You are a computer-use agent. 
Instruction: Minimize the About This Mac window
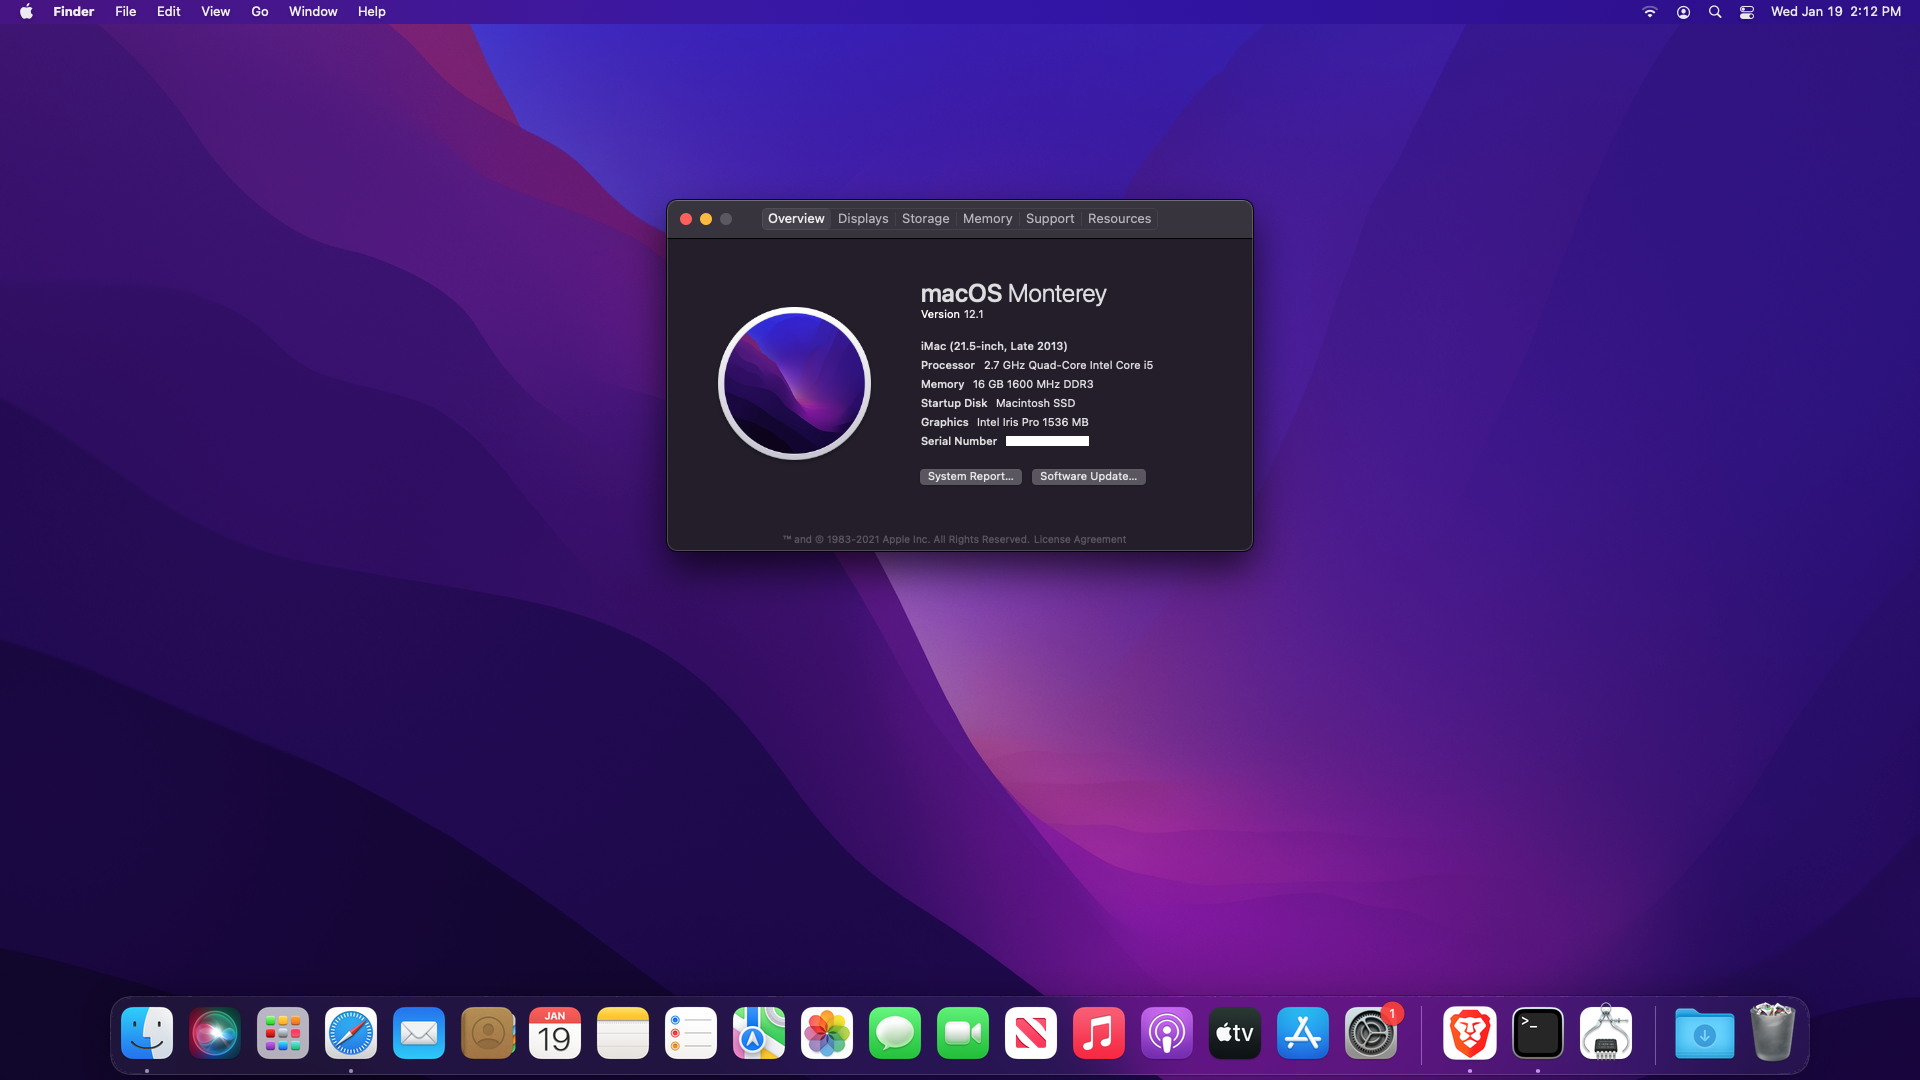coord(706,219)
